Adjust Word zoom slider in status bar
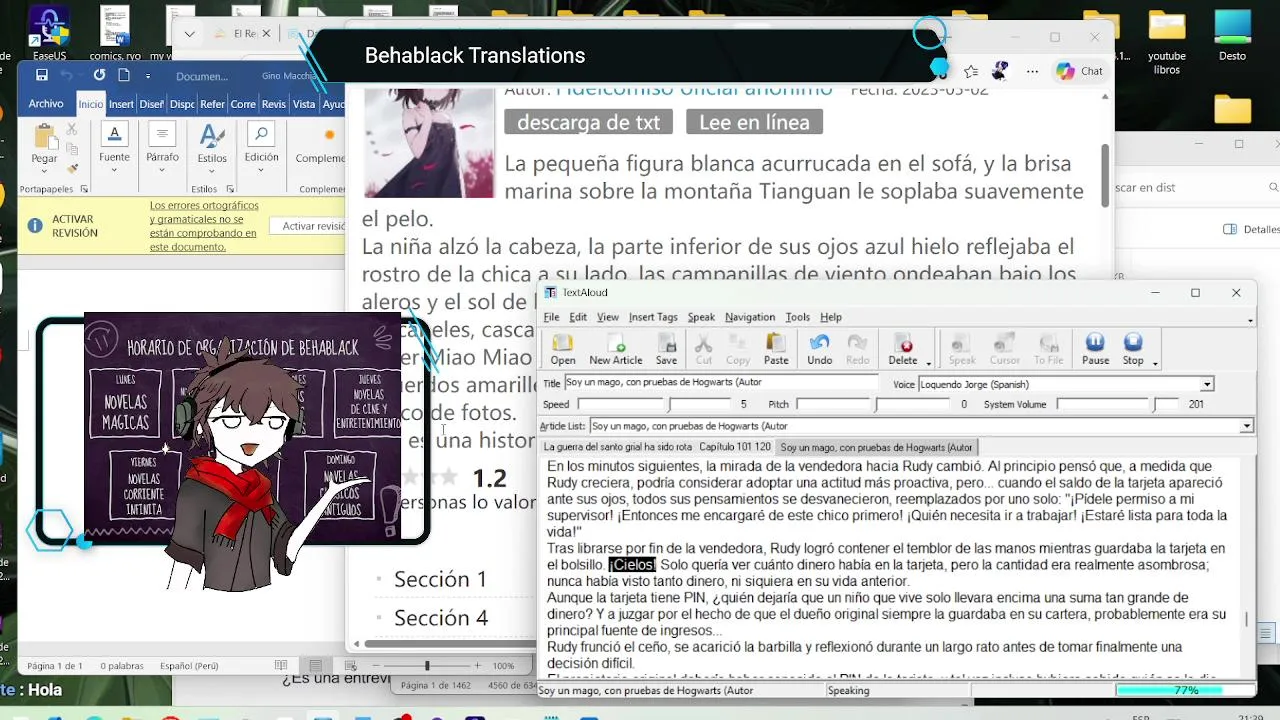Image resolution: width=1280 pixels, height=720 pixels. point(427,666)
